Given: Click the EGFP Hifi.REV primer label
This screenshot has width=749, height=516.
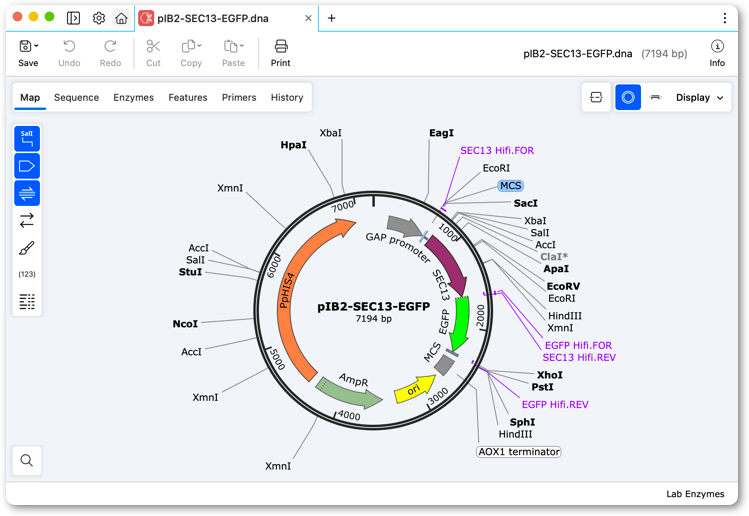Looking at the screenshot, I should coord(555,405).
